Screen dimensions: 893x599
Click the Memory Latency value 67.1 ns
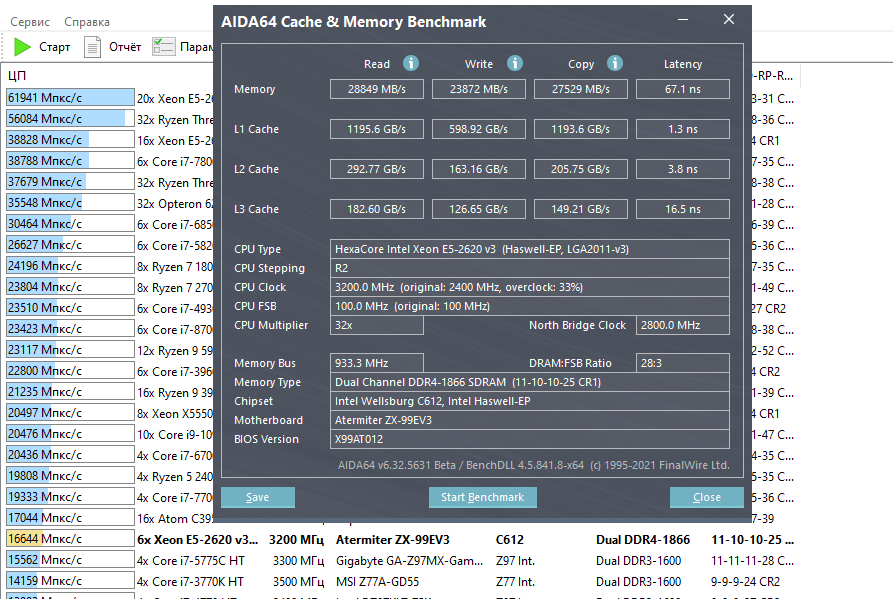click(x=682, y=89)
